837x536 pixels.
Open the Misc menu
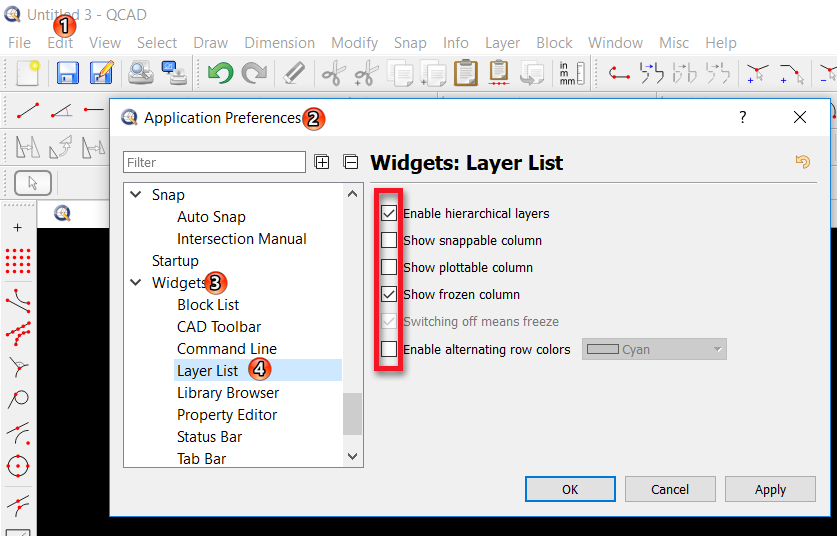[x=674, y=43]
